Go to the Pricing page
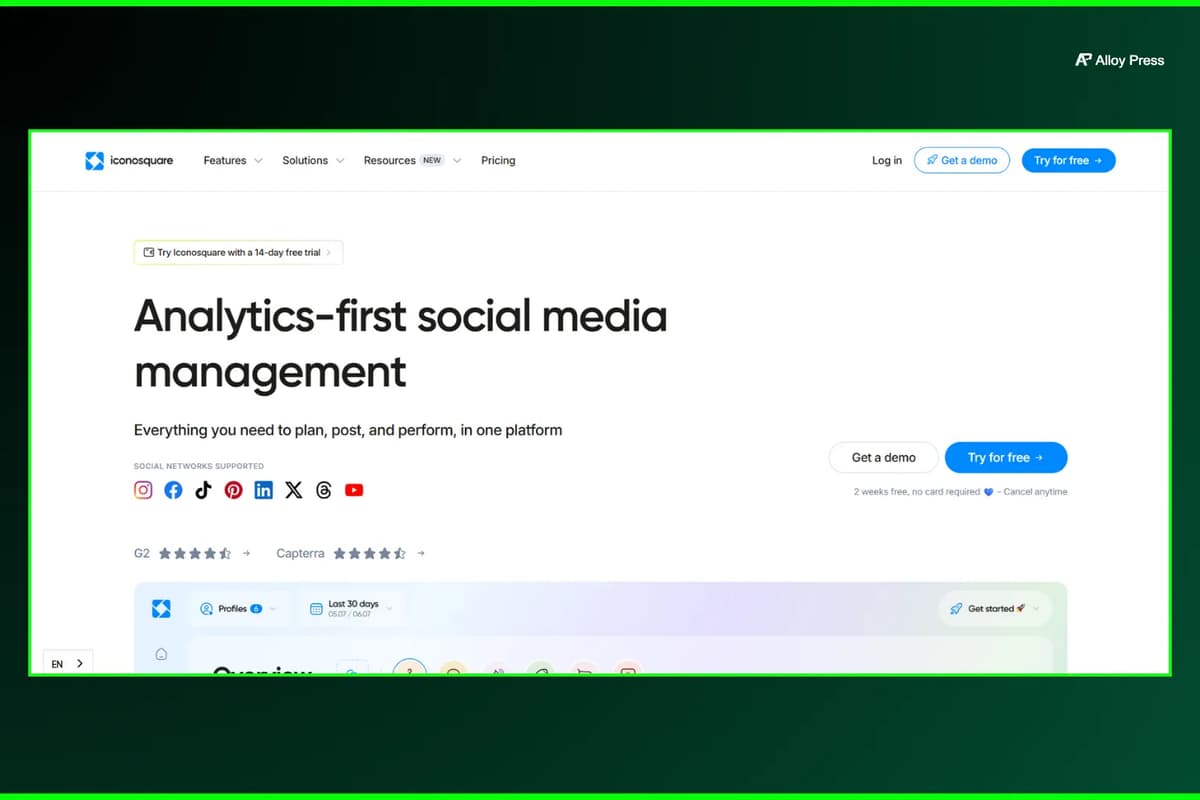Viewport: 1200px width, 800px height. pyautogui.click(x=498, y=160)
